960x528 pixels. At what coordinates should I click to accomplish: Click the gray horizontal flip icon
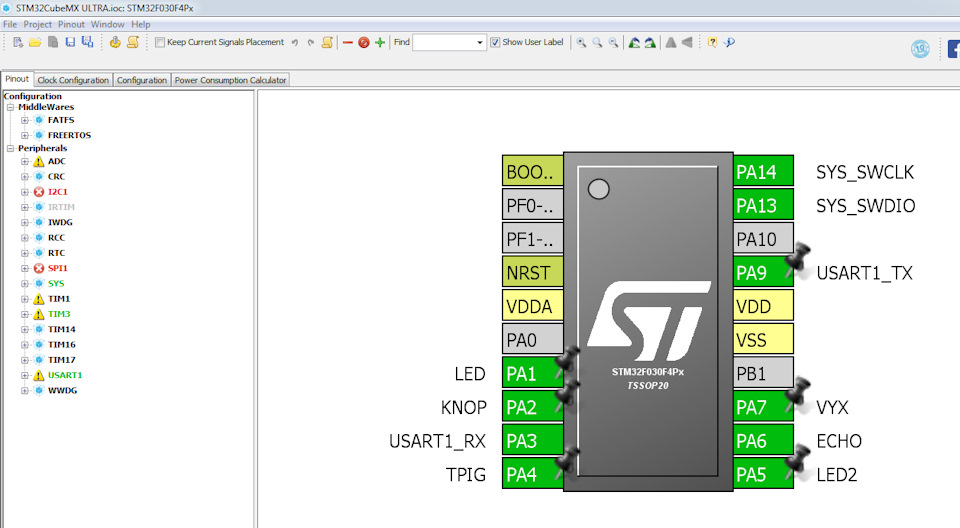(x=687, y=42)
